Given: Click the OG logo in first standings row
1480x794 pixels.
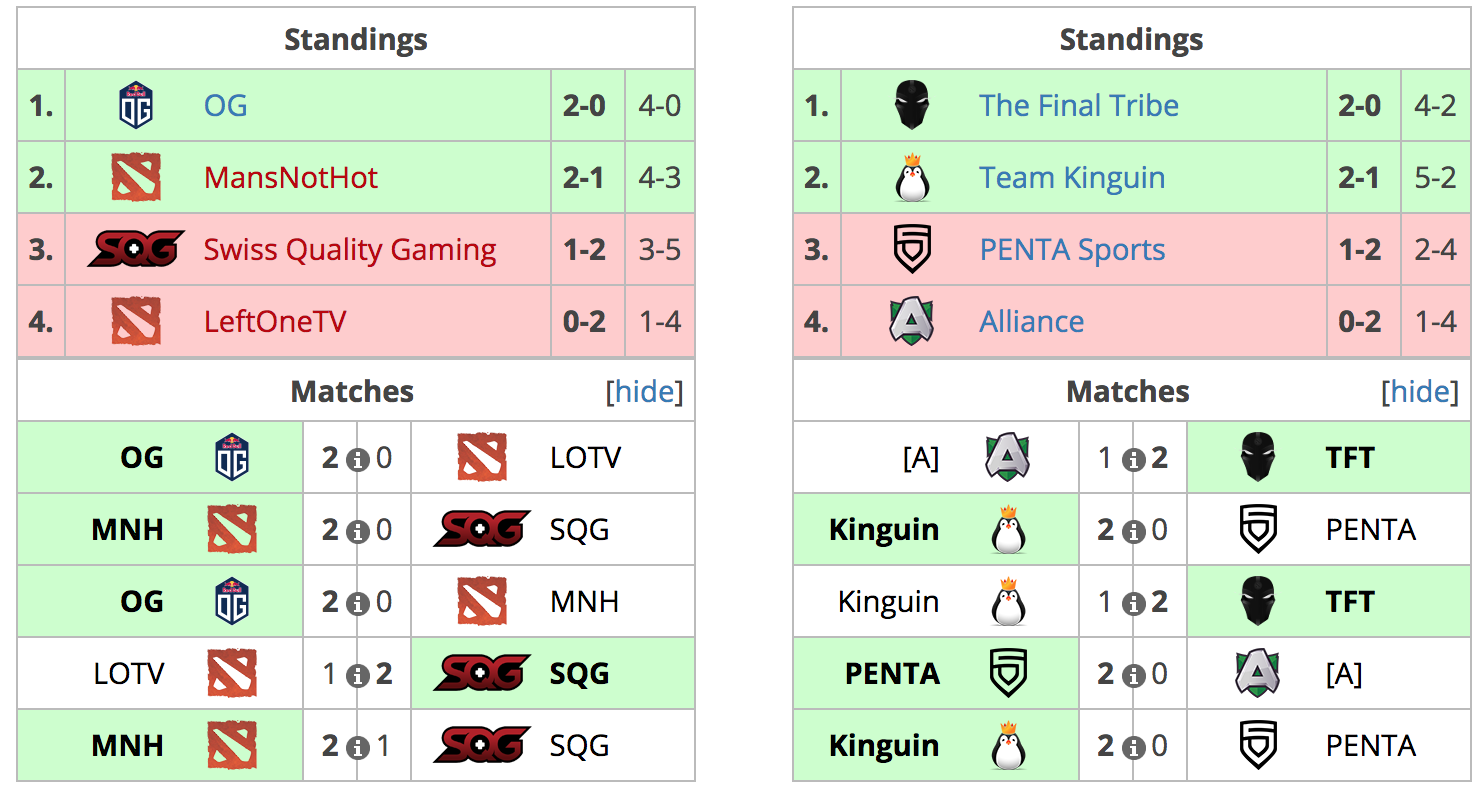Looking at the screenshot, I should (136, 105).
